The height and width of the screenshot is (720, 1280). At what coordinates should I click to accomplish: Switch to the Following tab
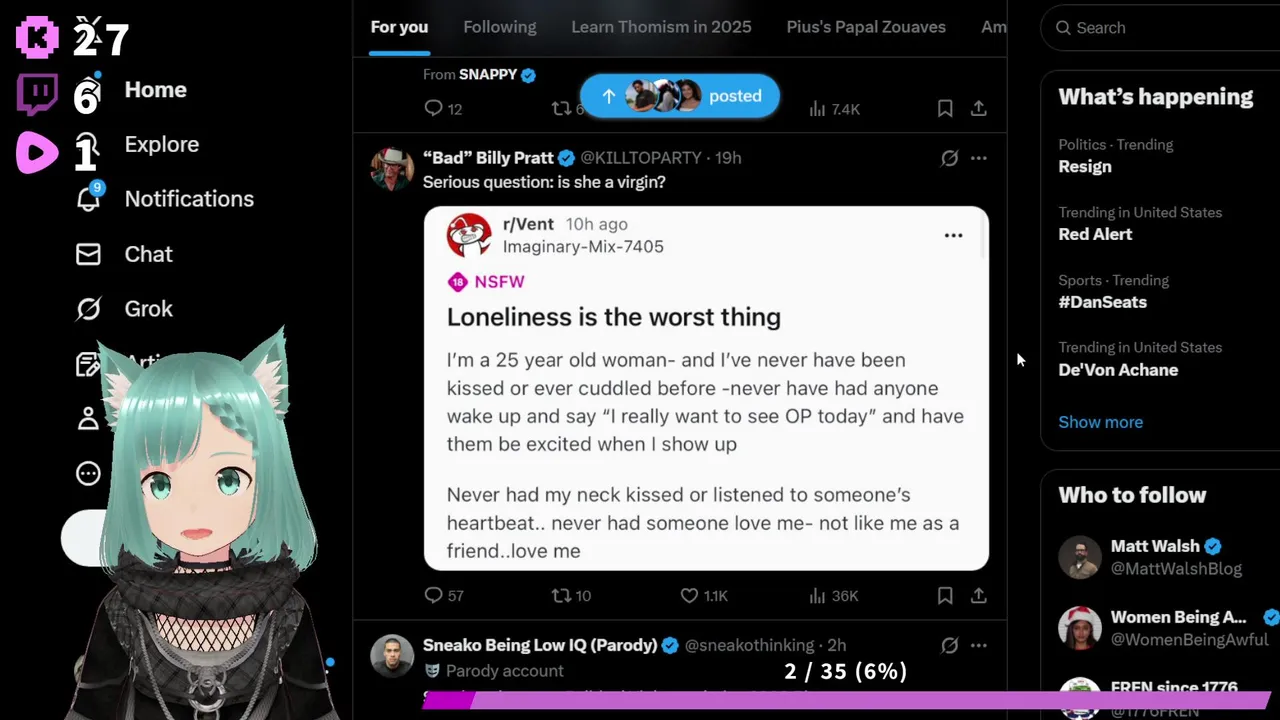pos(500,27)
